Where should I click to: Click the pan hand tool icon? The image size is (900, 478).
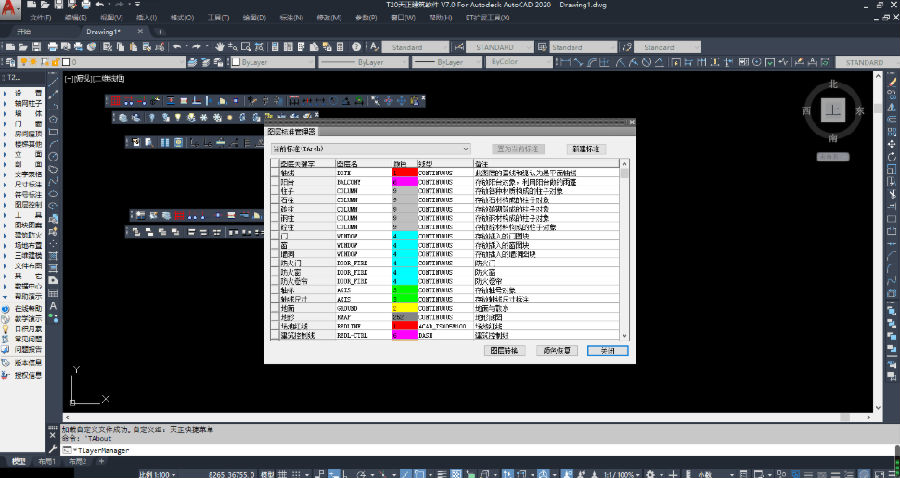[220, 47]
